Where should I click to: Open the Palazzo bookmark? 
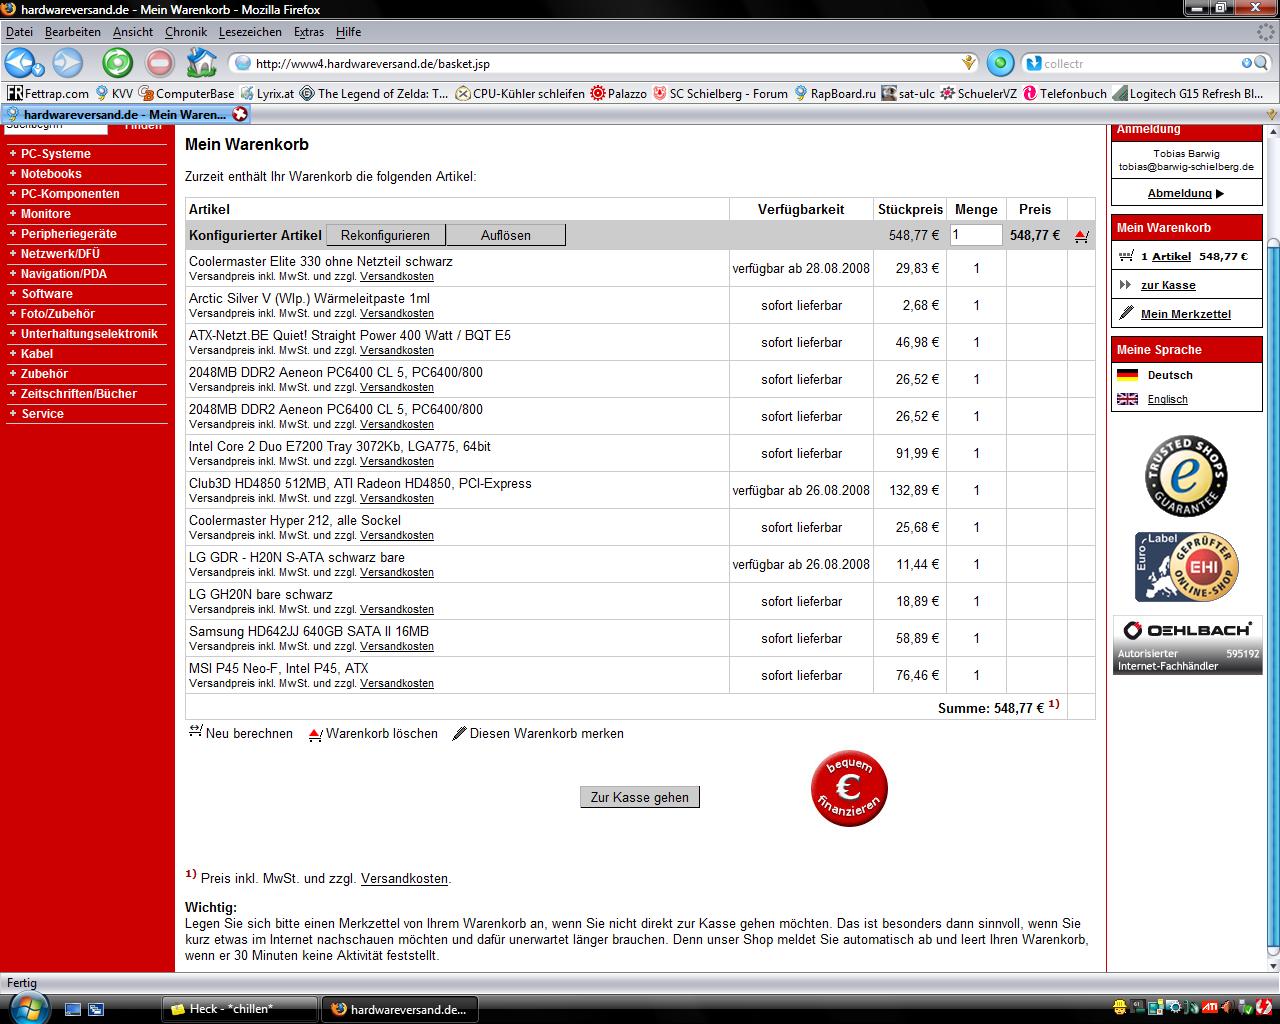[x=618, y=93]
